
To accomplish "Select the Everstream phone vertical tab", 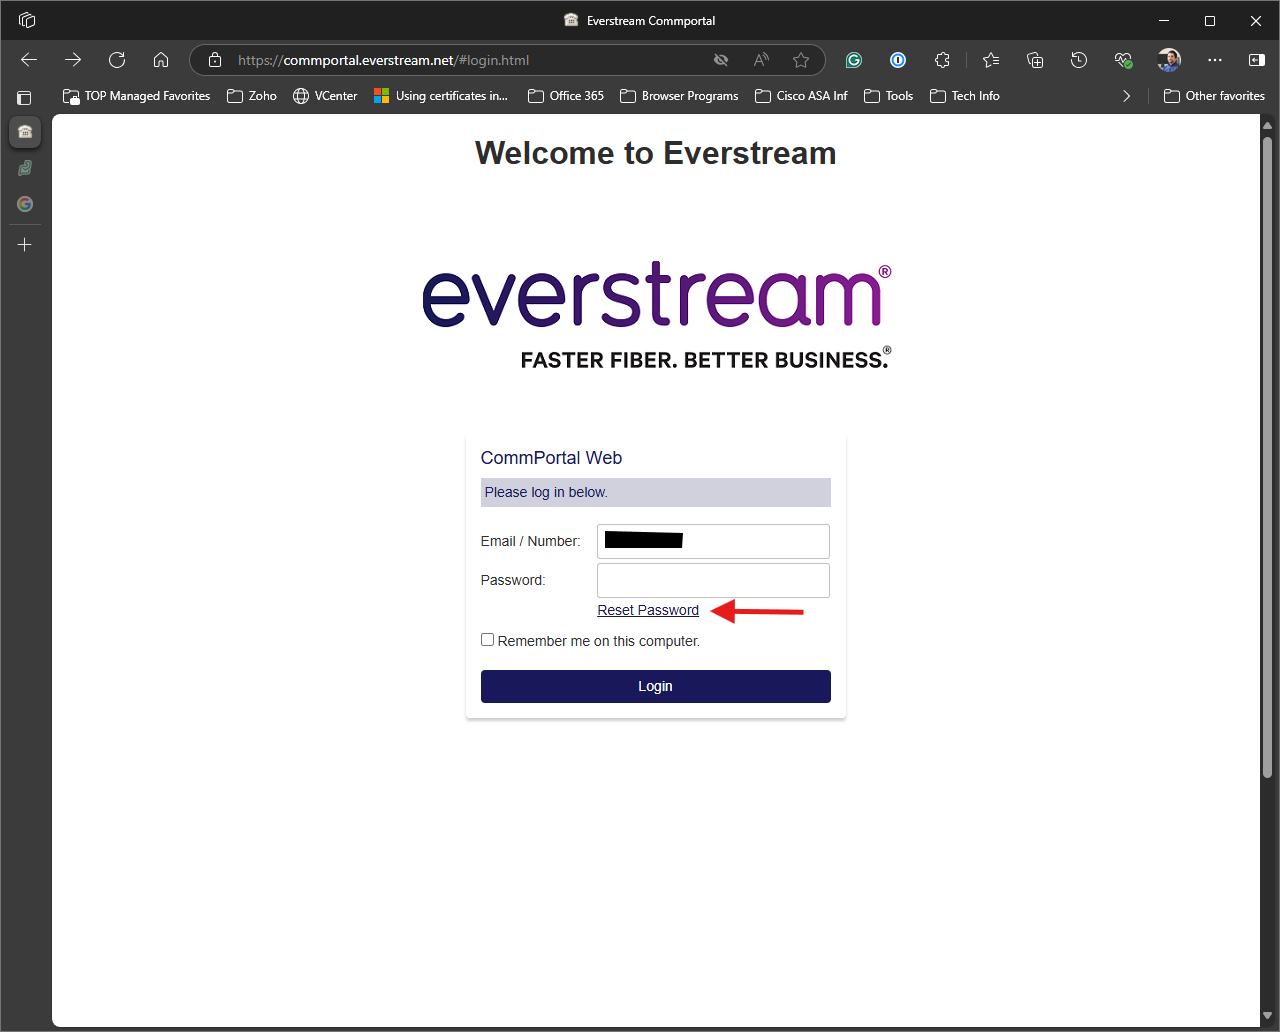I will click(25, 132).
